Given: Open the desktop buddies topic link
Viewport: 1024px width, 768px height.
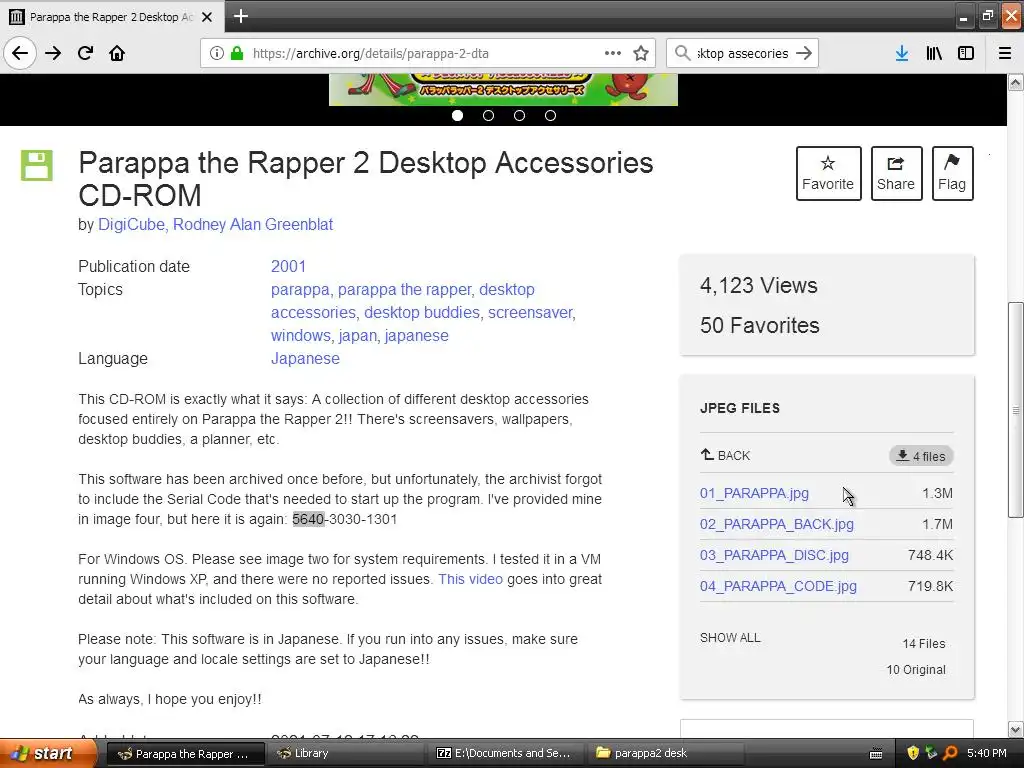Looking at the screenshot, I should pos(421,312).
